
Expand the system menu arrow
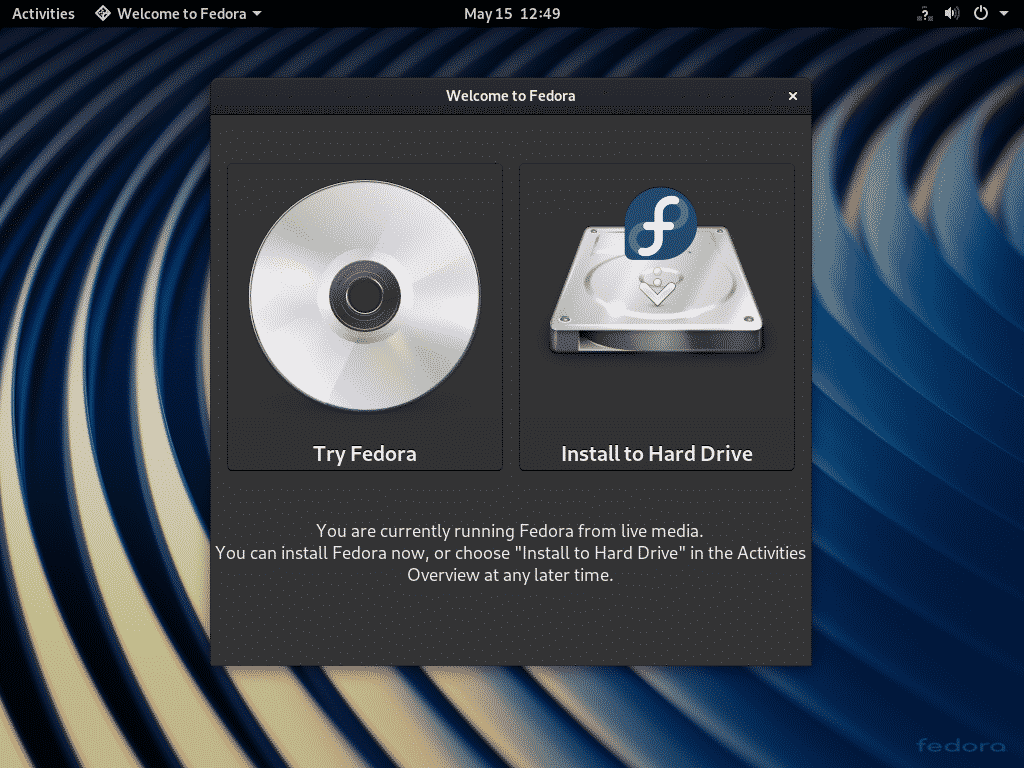(x=1004, y=13)
